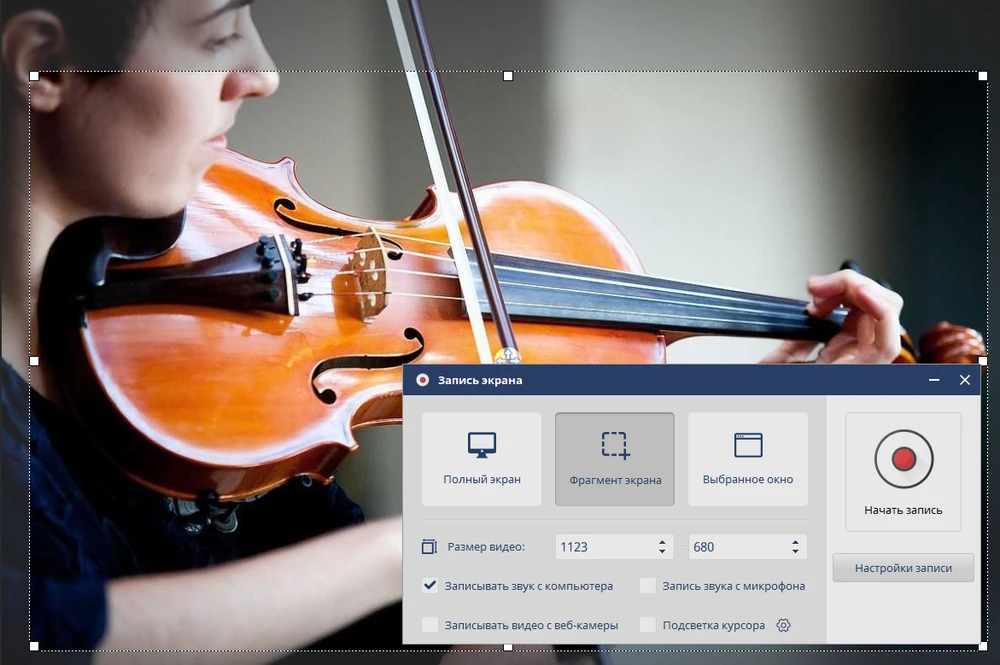Screen dimensions: 1000x665
Task: Click the video height spinner arrows
Action: 795,547
